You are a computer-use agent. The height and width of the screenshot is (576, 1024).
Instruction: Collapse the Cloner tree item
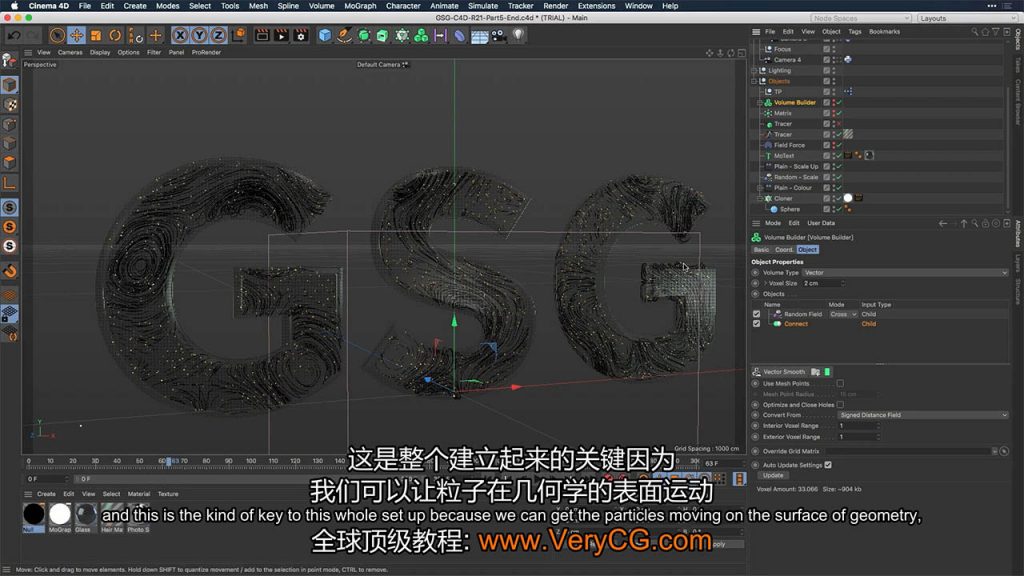pyautogui.click(x=759, y=199)
